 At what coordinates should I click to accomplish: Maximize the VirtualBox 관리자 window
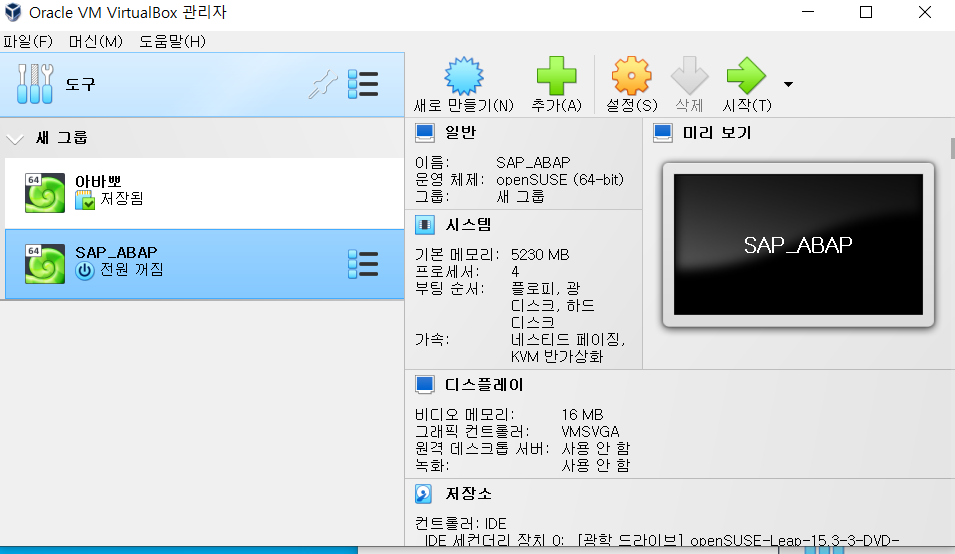pos(865,12)
